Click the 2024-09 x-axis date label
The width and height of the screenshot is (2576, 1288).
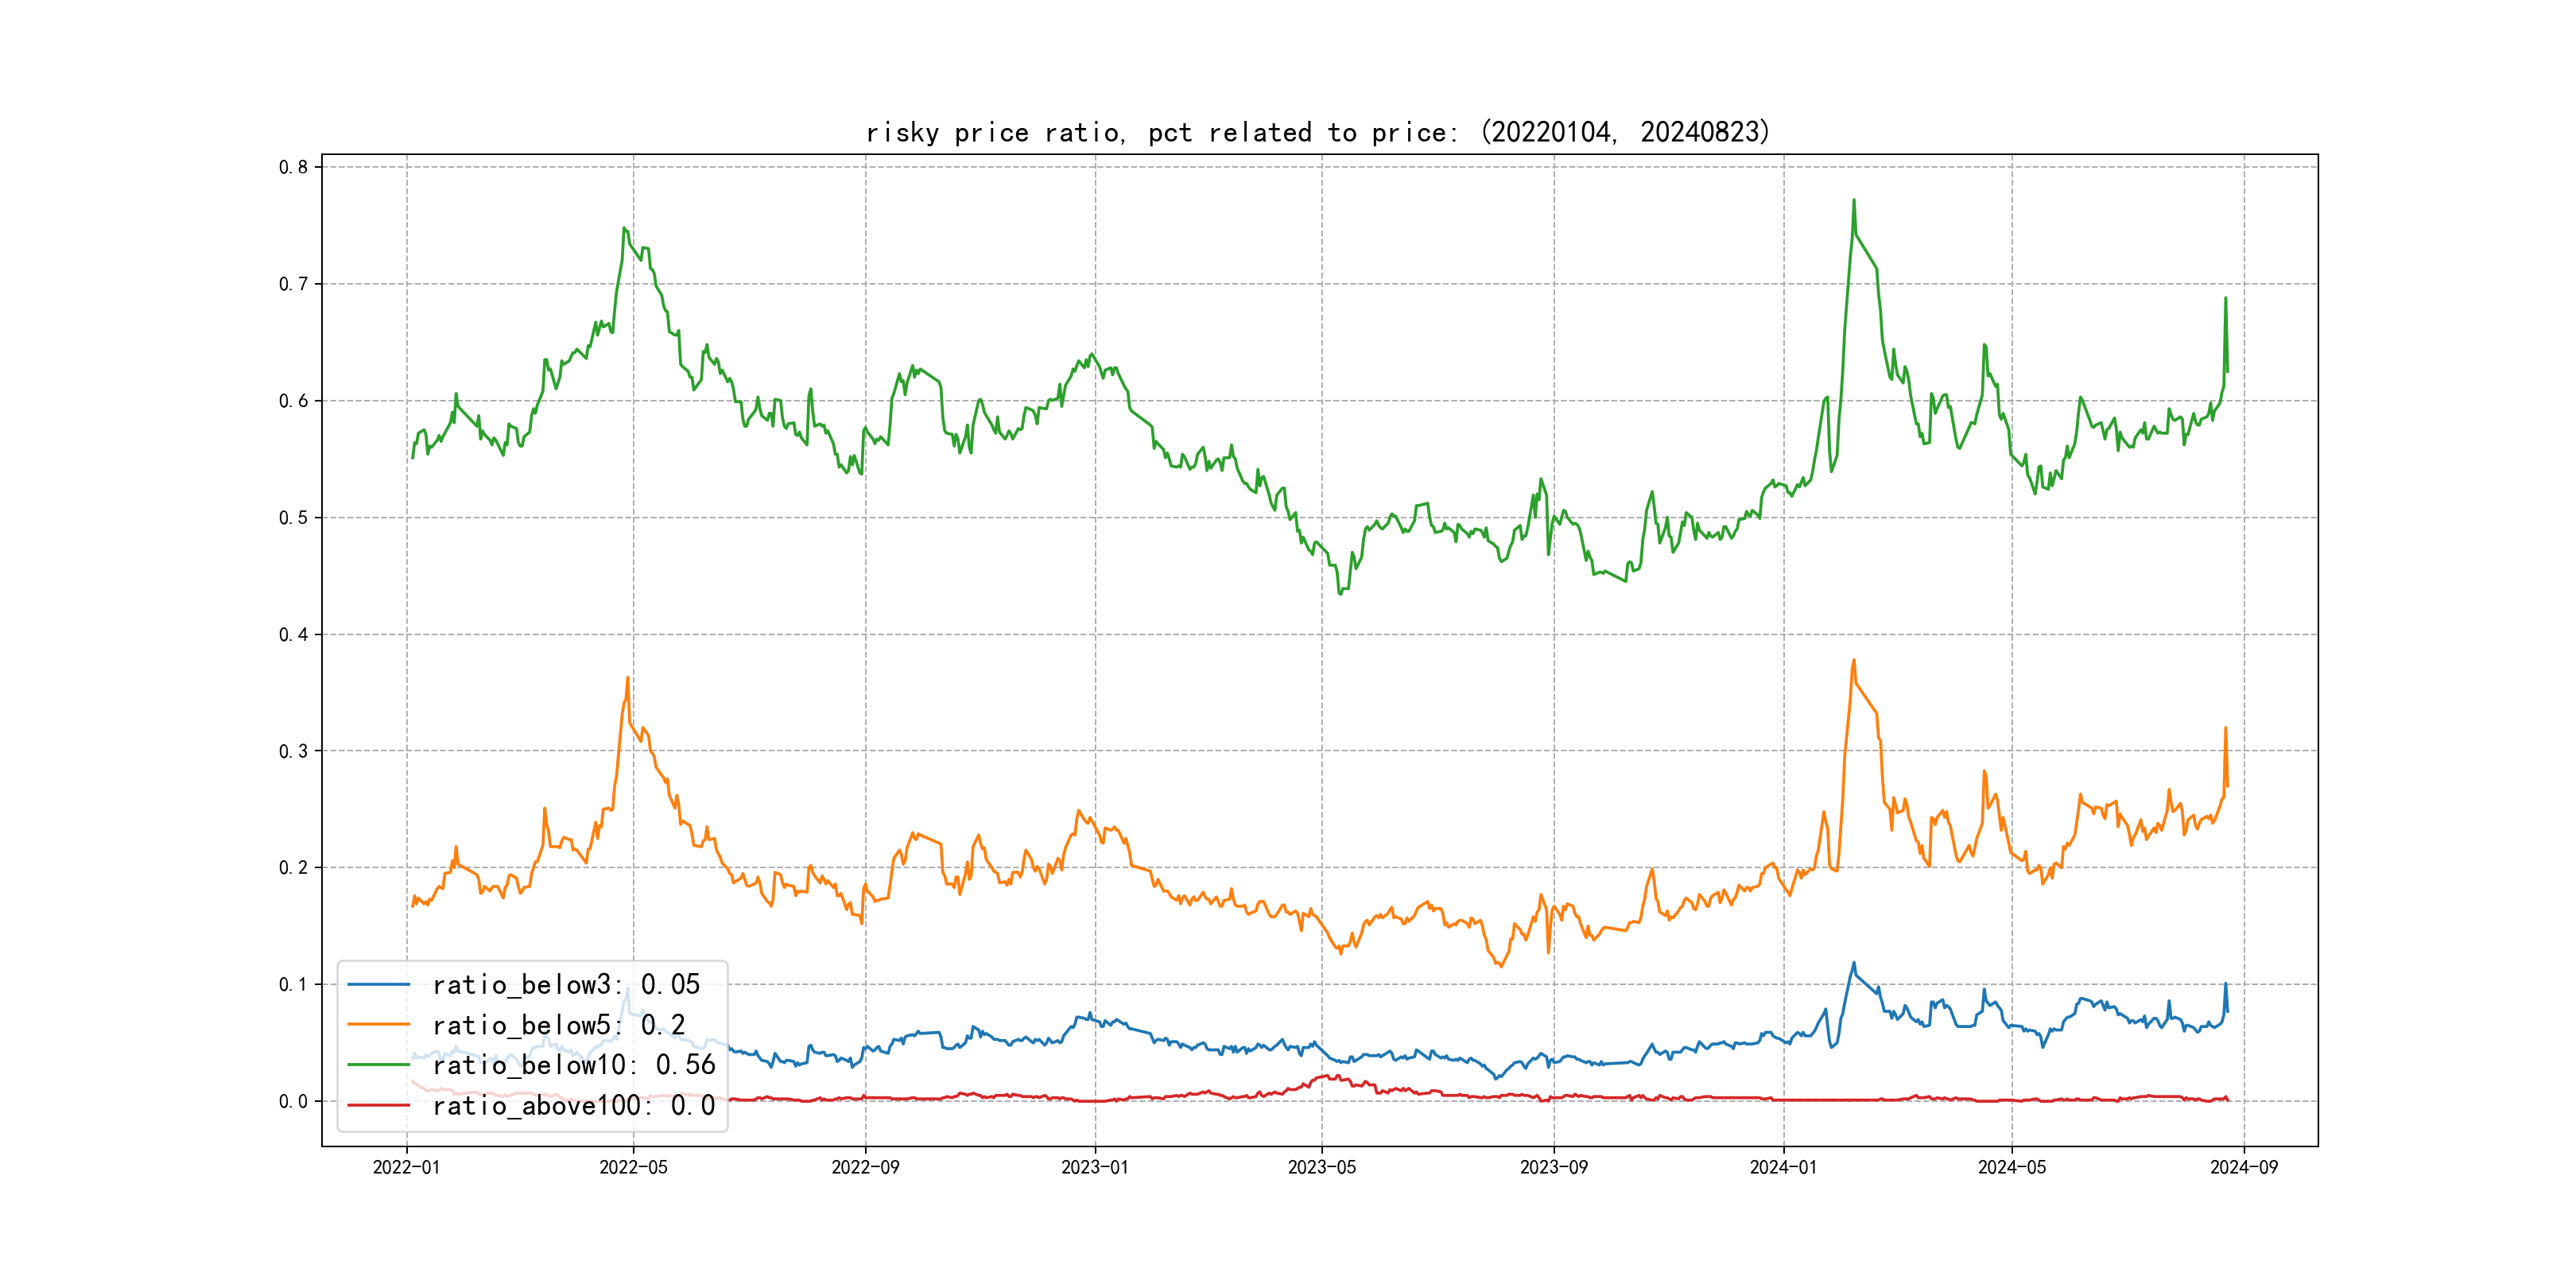2244,1167
